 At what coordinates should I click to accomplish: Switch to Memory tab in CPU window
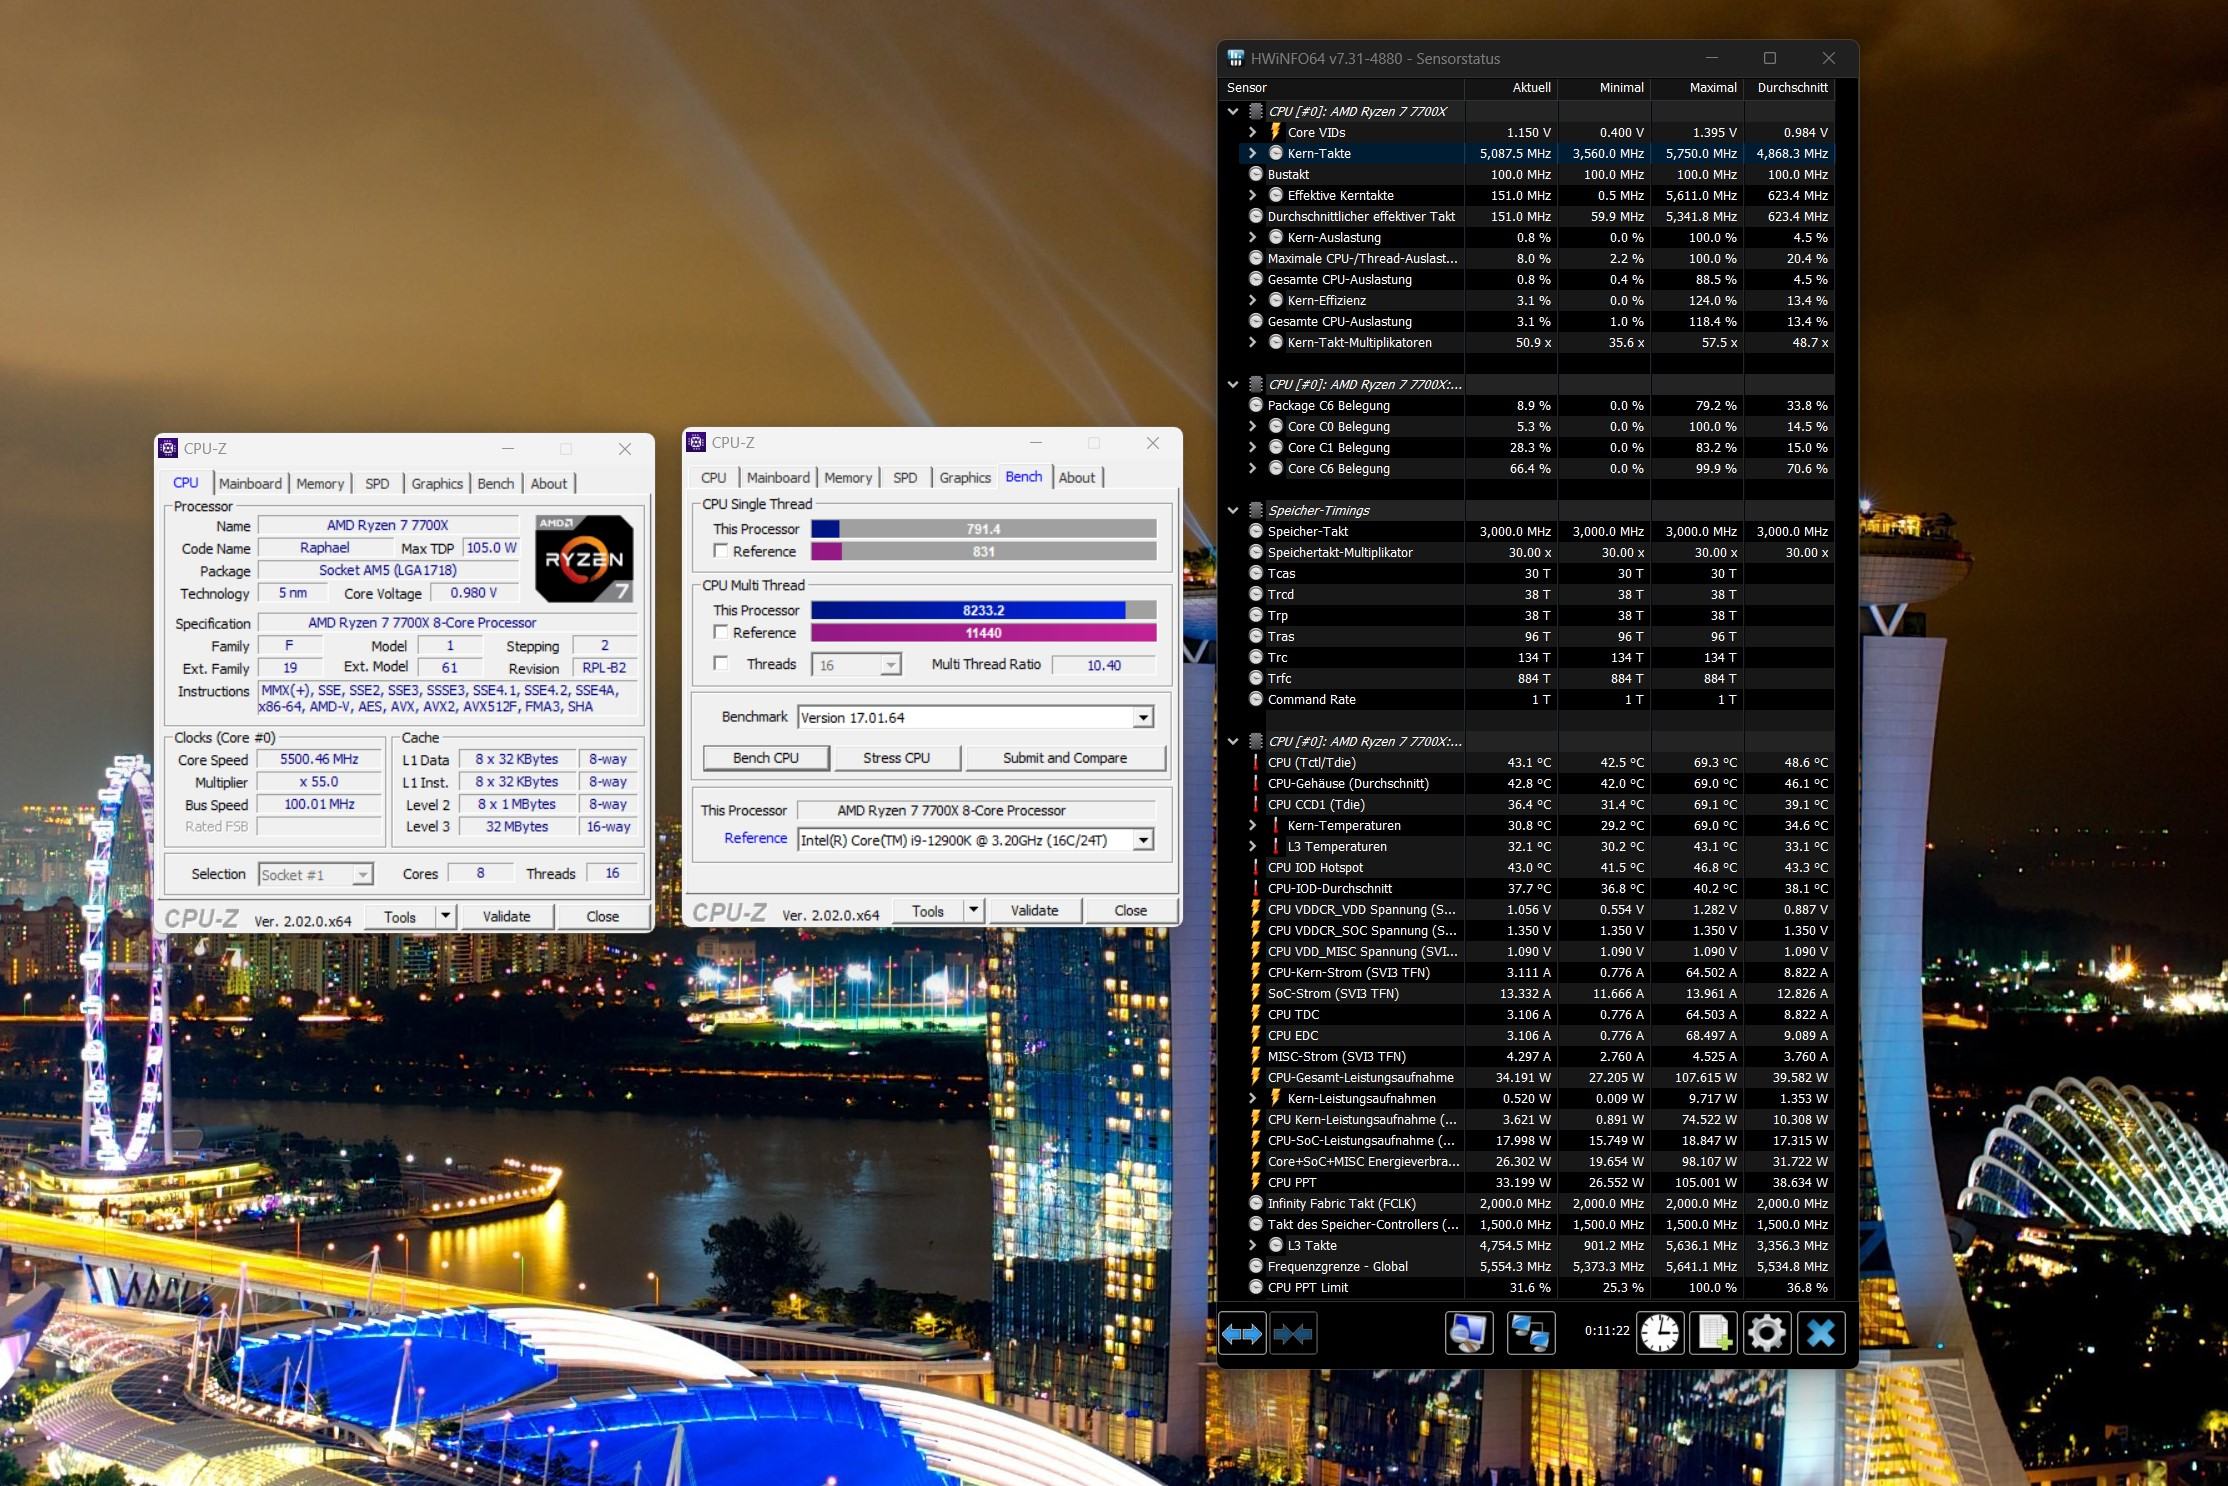point(320,483)
